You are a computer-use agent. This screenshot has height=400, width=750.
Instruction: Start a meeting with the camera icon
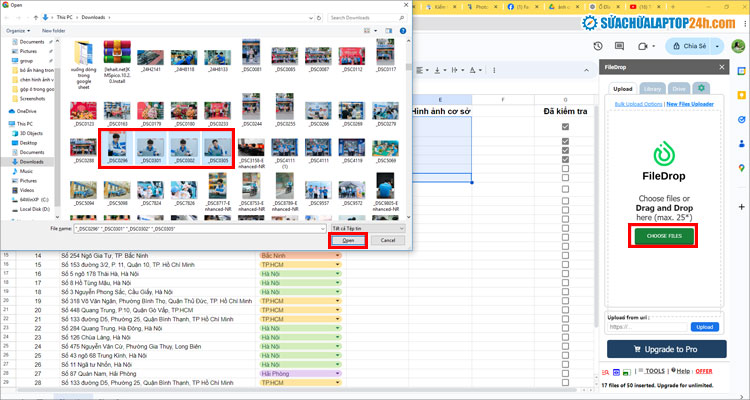click(x=643, y=46)
